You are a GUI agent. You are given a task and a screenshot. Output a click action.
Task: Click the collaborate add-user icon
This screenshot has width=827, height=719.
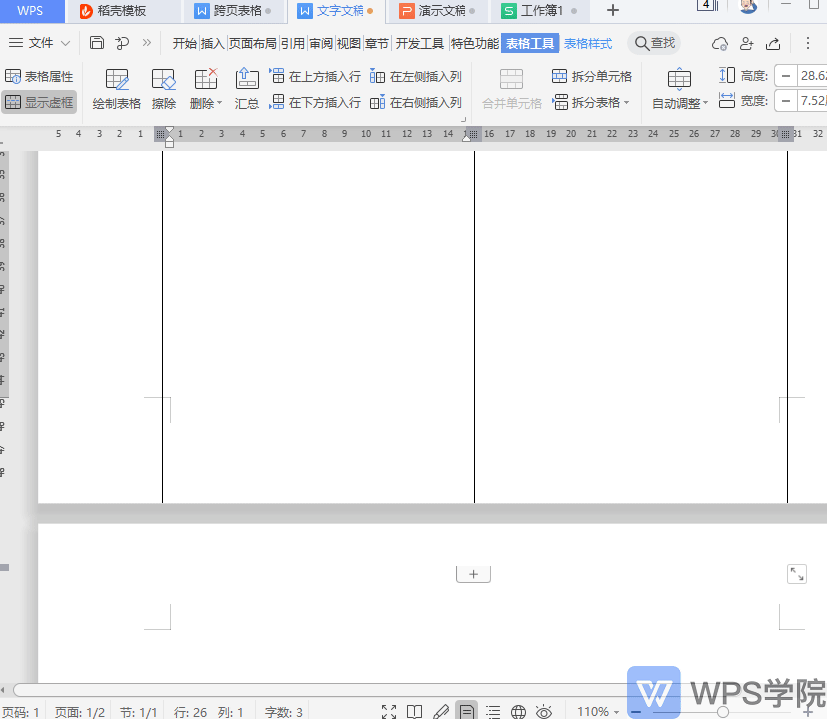click(746, 44)
